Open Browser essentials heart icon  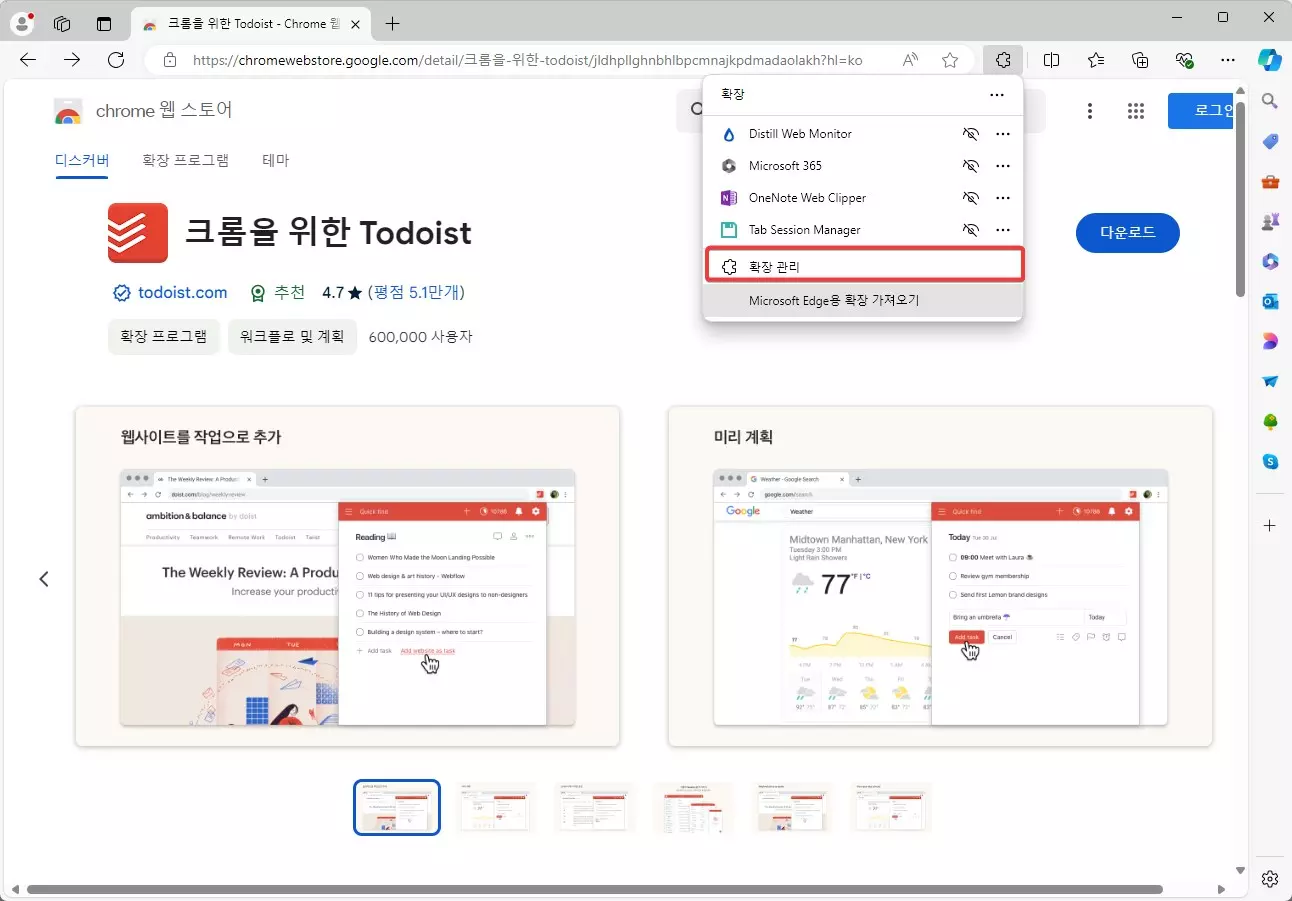[1185, 60]
